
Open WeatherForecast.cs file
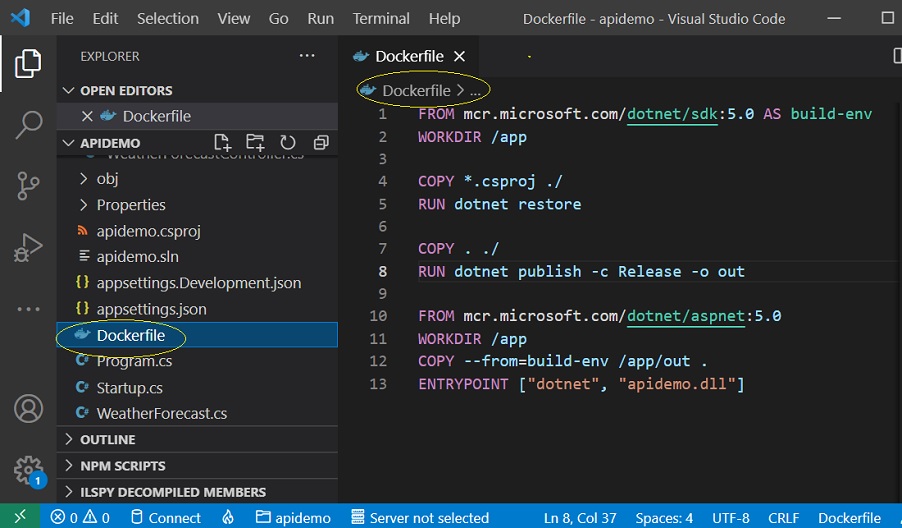[x=162, y=414]
